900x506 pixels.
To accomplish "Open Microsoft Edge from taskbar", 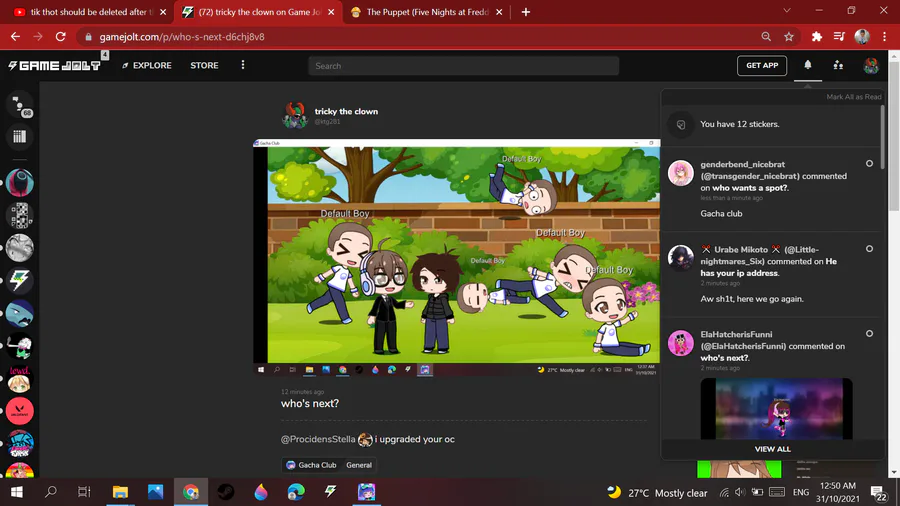I will point(296,492).
